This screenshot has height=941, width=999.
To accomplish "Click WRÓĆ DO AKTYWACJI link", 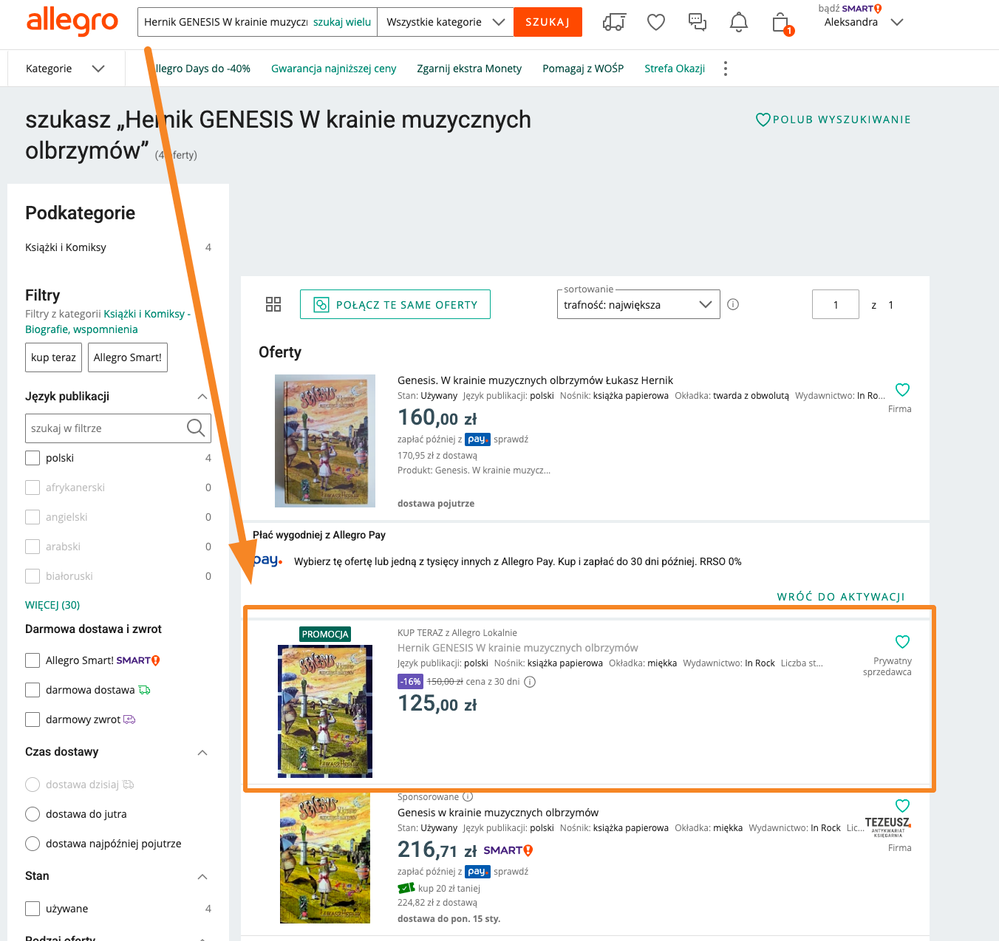I will (x=840, y=596).
